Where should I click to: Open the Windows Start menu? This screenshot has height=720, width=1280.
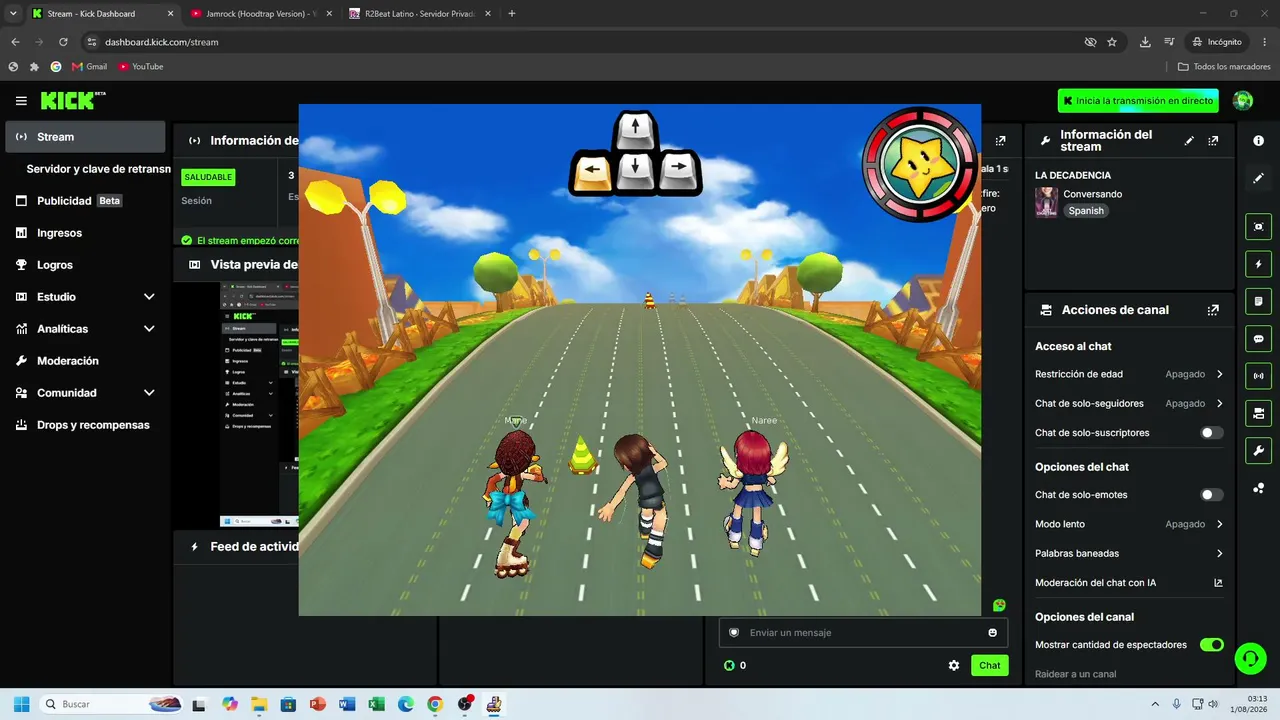tap(21, 704)
